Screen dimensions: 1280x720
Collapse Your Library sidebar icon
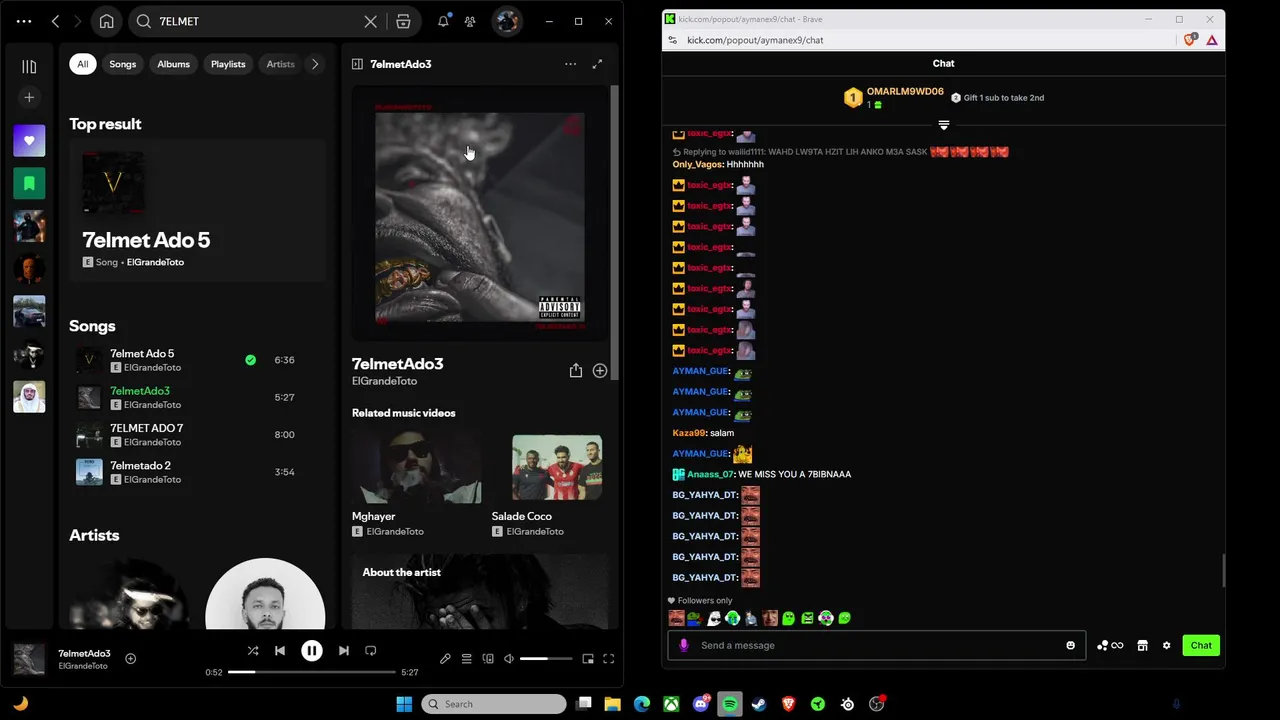(x=29, y=66)
